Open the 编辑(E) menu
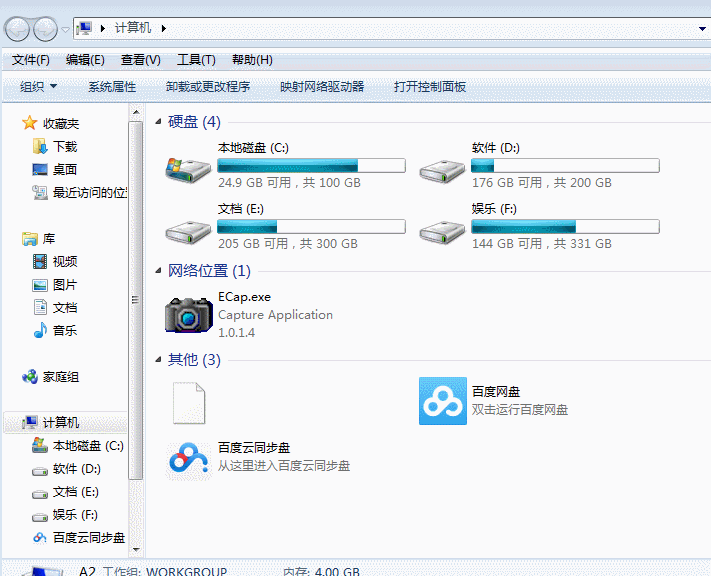 (85, 59)
